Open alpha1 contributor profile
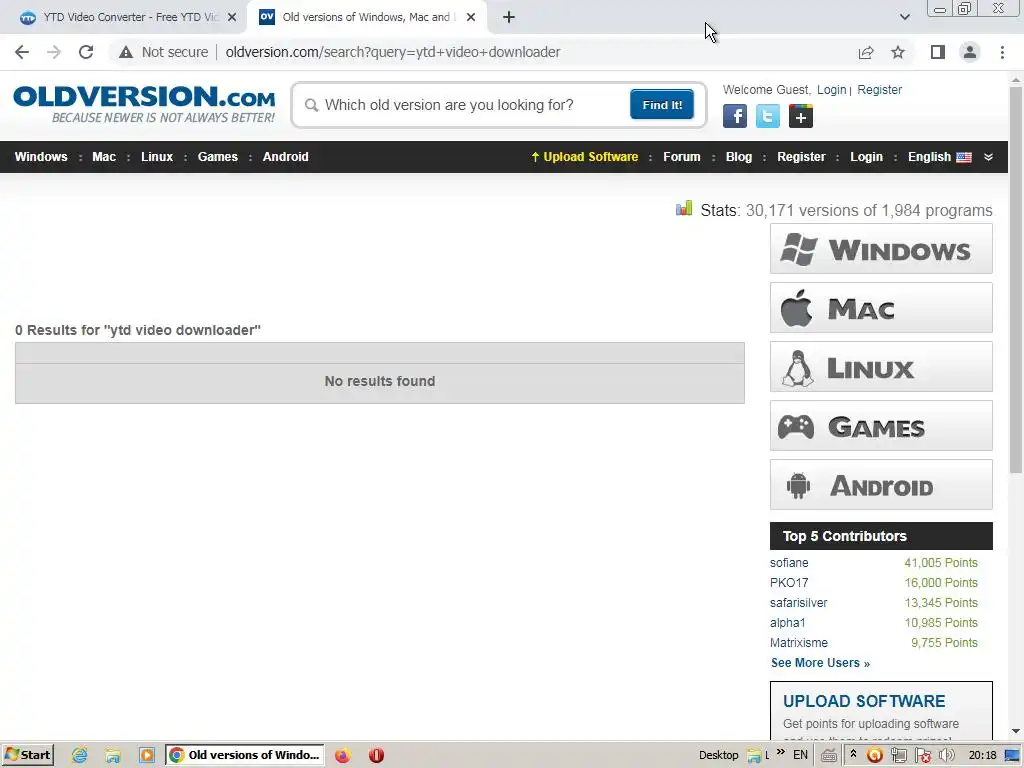This screenshot has height=768, width=1024. point(788,623)
